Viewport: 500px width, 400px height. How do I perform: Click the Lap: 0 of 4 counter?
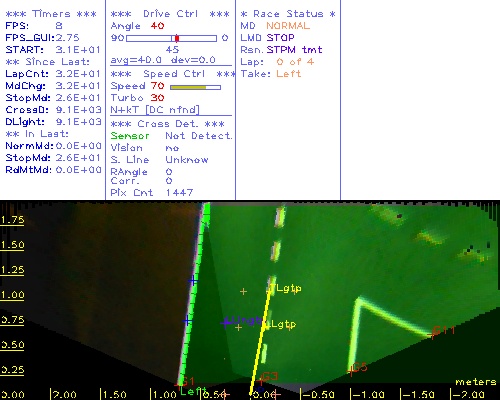tap(277, 62)
